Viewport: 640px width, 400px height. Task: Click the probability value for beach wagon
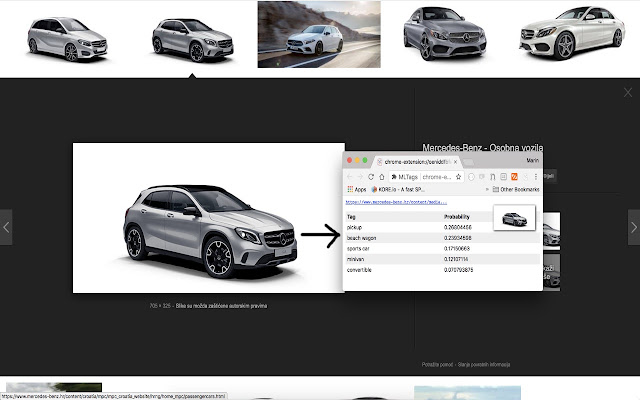(458, 238)
